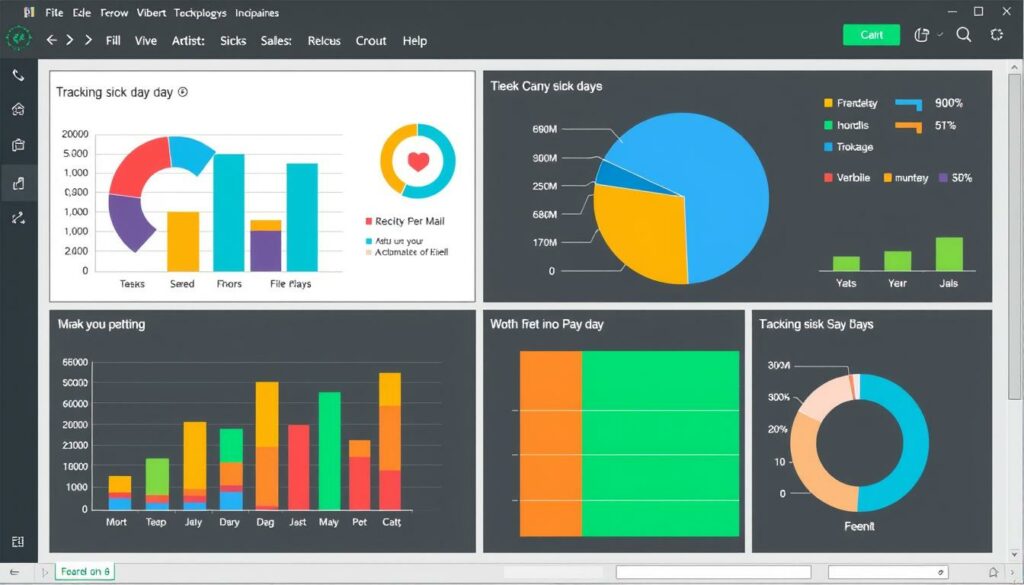Switch to the Artist: tab
Screen dimensions: 1024x585
[188, 40]
